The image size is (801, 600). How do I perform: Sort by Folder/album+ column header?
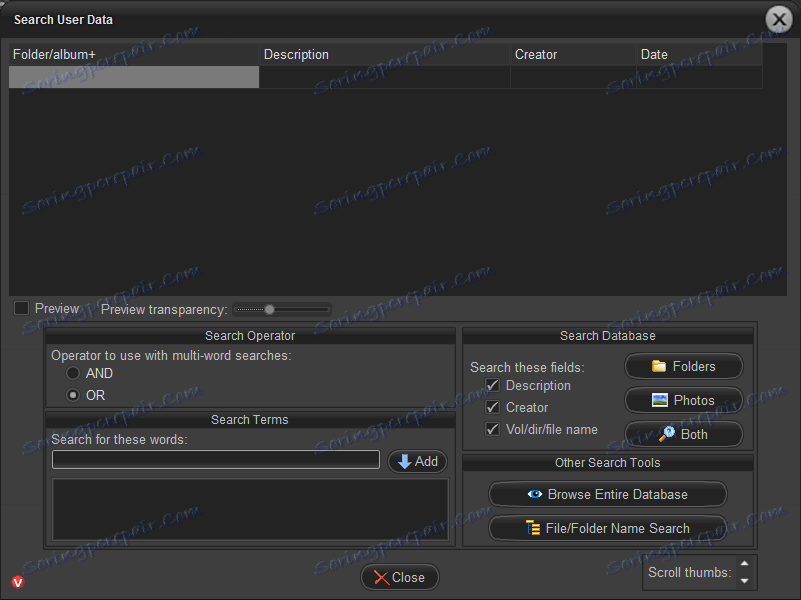tap(134, 55)
